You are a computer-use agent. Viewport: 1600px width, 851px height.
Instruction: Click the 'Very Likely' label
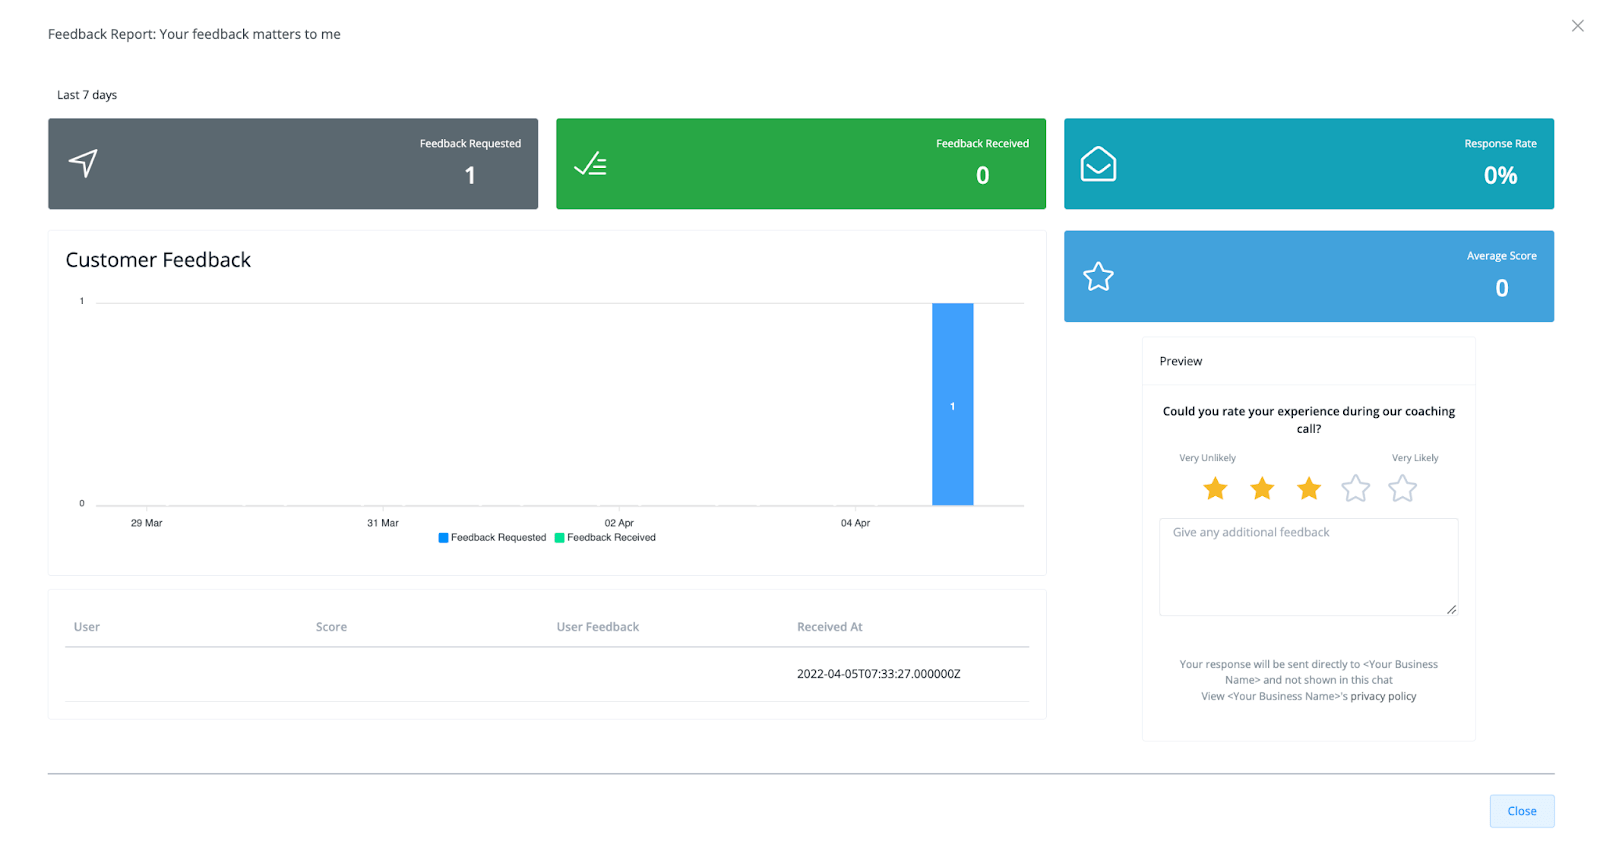[1415, 458]
